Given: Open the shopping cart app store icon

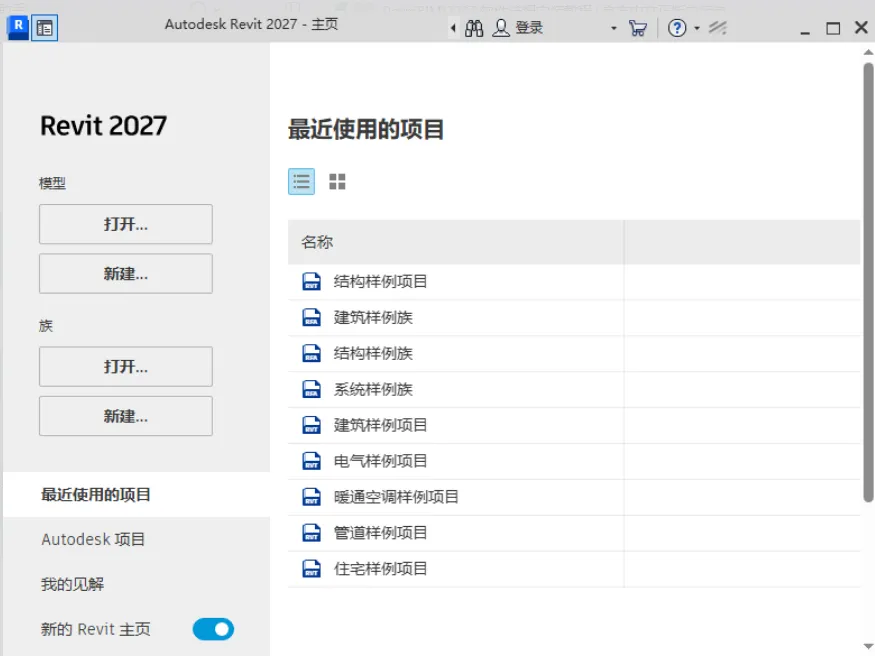Looking at the screenshot, I should click(637, 28).
